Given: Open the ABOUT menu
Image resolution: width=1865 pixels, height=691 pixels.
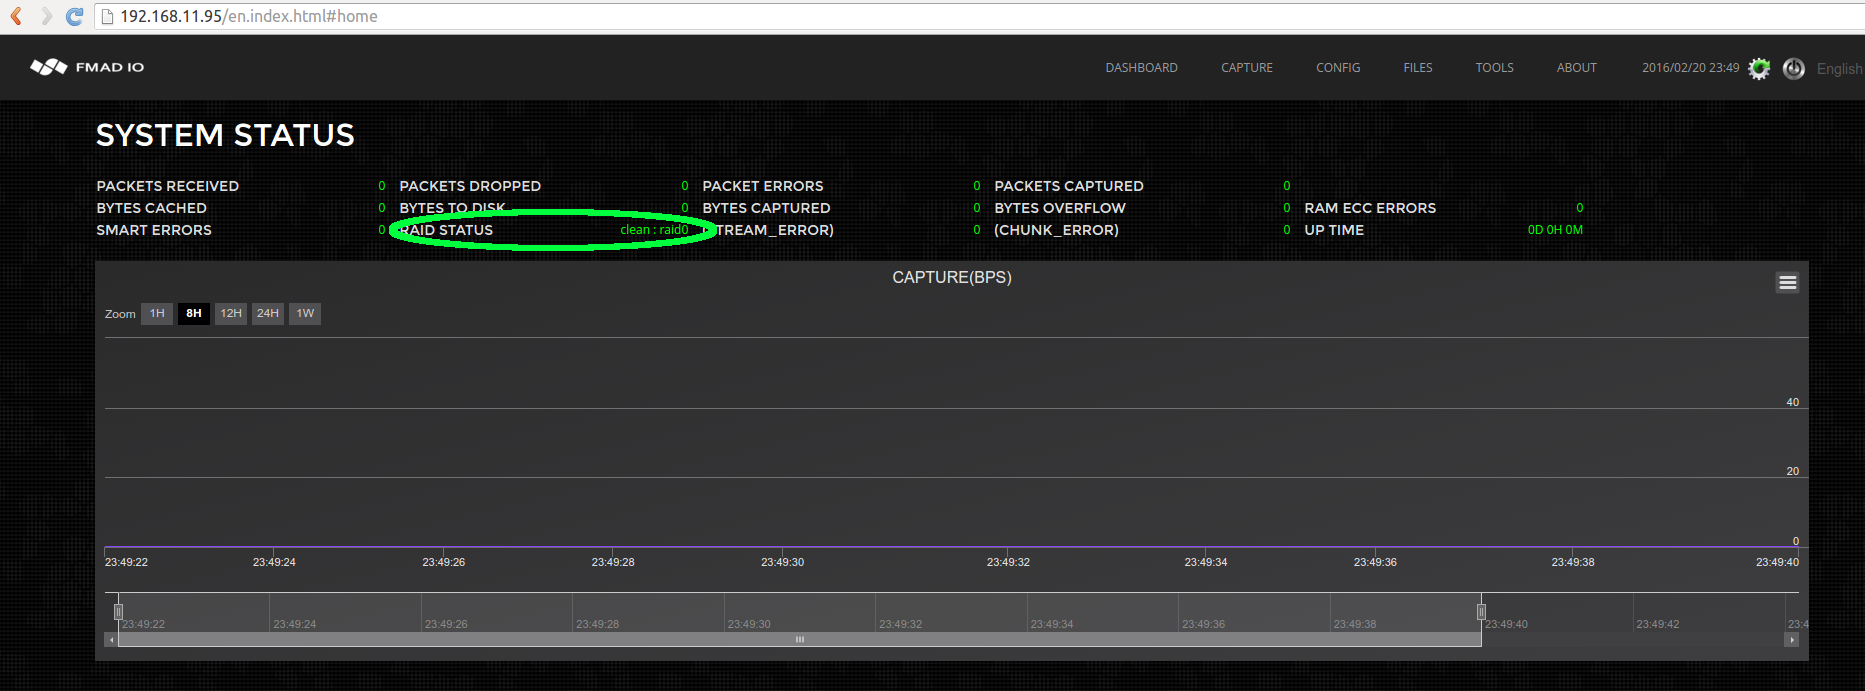Looking at the screenshot, I should click(1577, 68).
